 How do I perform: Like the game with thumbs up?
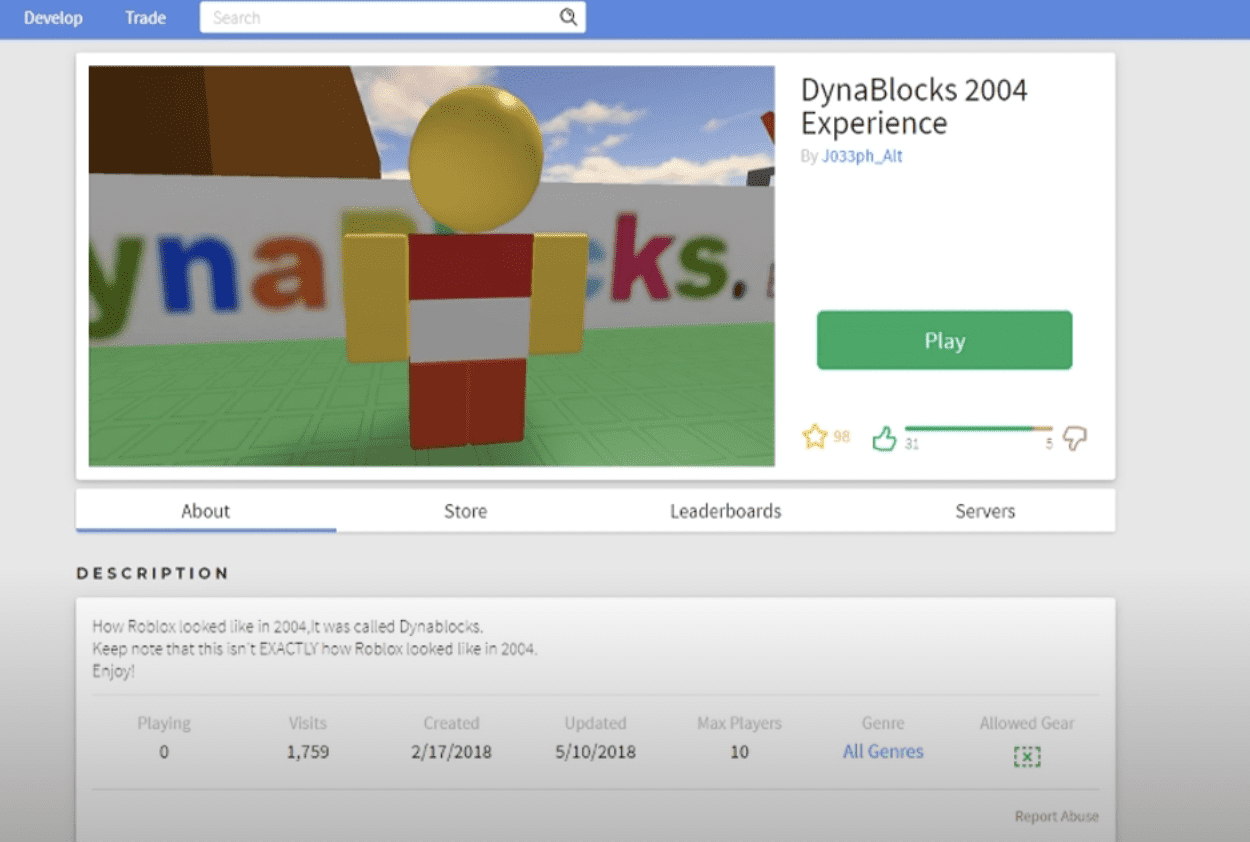(x=884, y=438)
